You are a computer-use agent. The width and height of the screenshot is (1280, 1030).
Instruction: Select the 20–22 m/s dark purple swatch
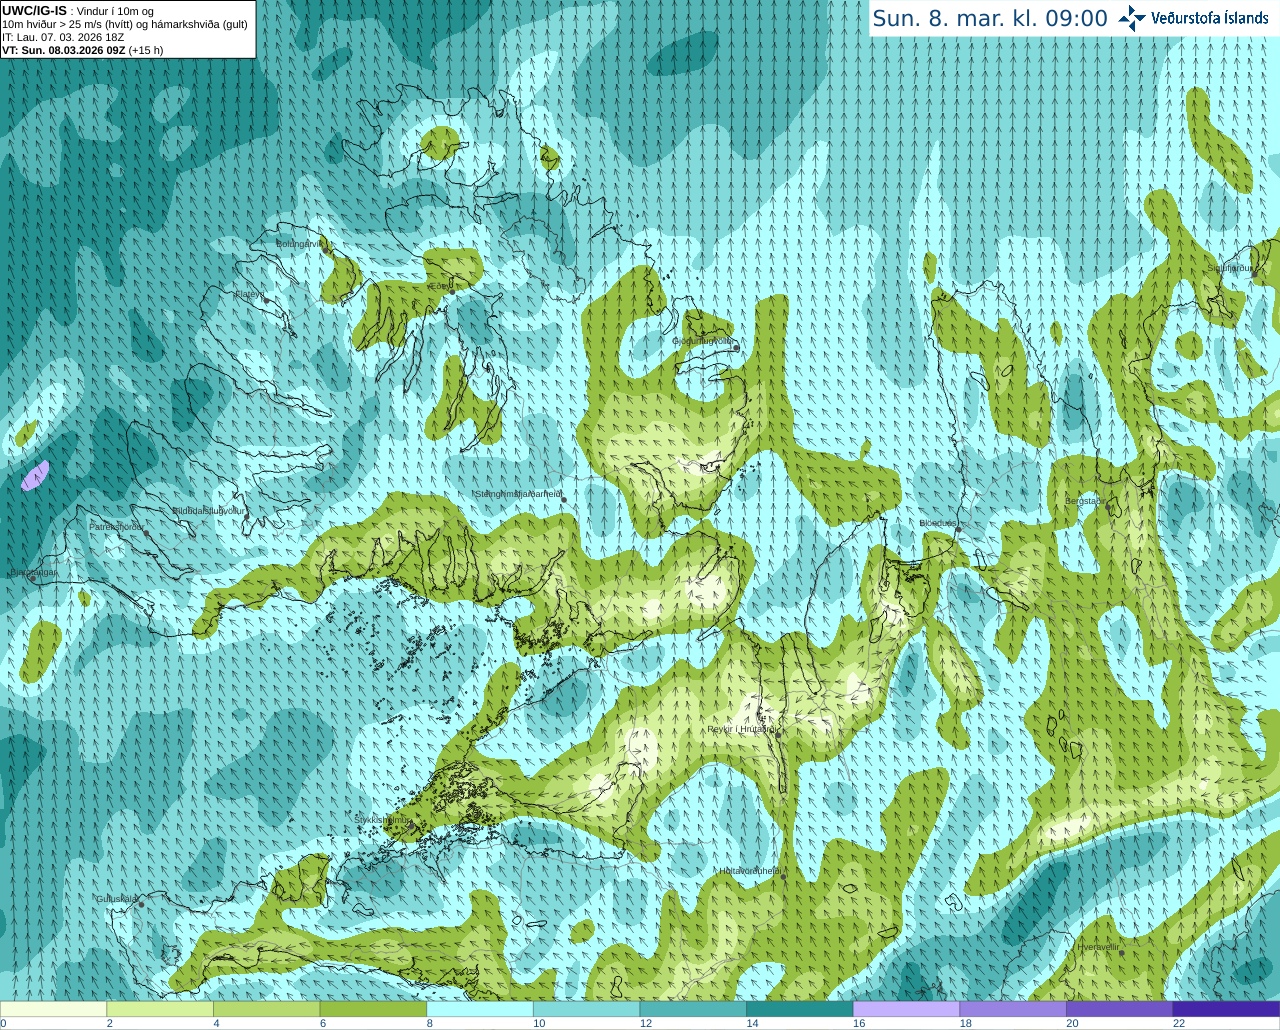(x=1120, y=1009)
